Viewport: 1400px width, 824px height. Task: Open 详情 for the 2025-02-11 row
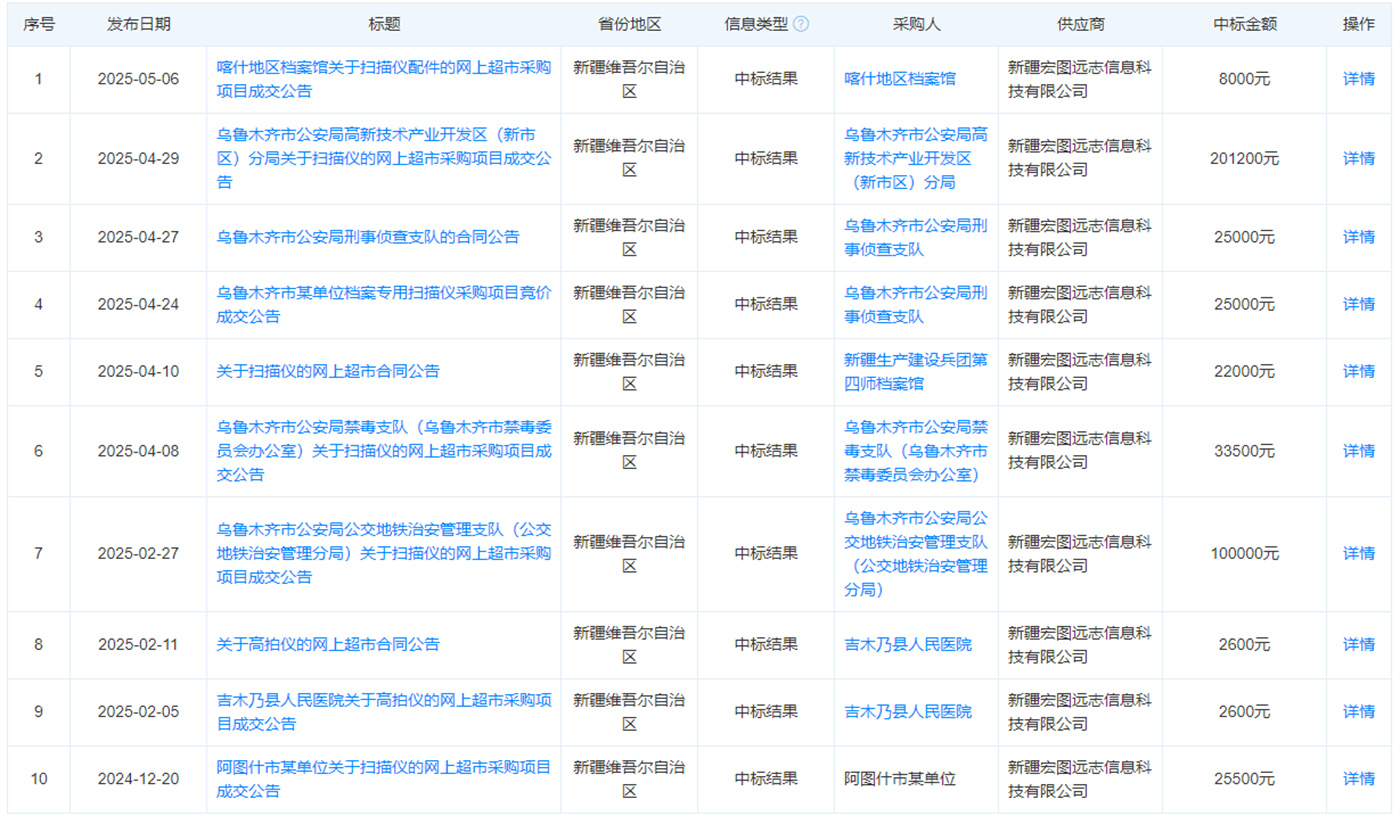click(1359, 644)
